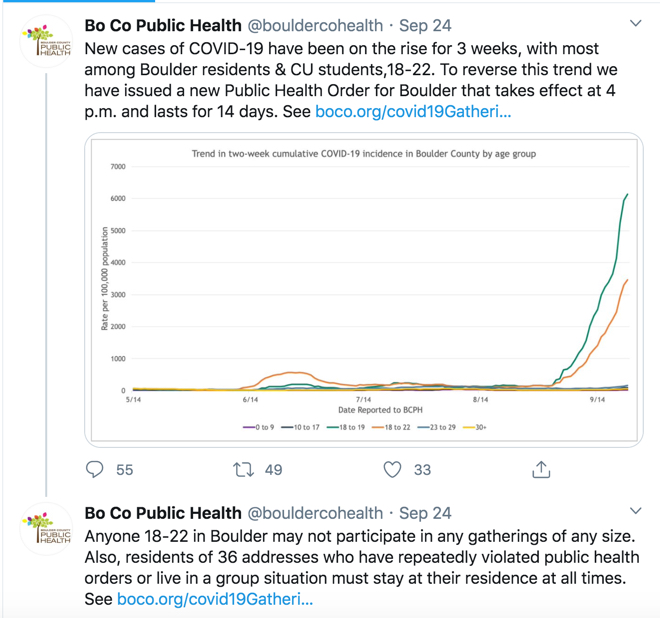The height and width of the screenshot is (618, 660).
Task: Click the second tweet's Bo Co profile avatar
Action: [46, 529]
